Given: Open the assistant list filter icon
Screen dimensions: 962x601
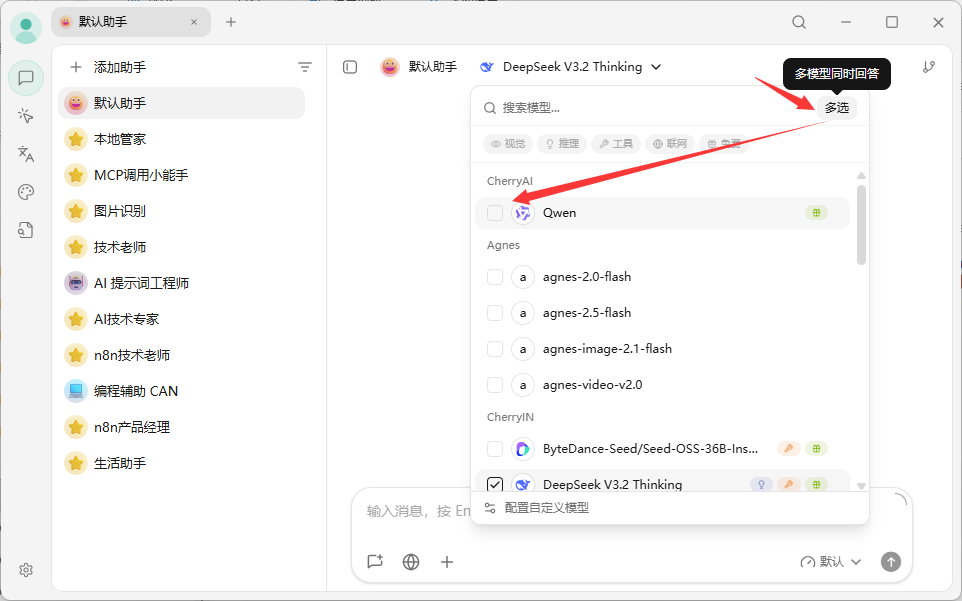Looking at the screenshot, I should tap(304, 67).
